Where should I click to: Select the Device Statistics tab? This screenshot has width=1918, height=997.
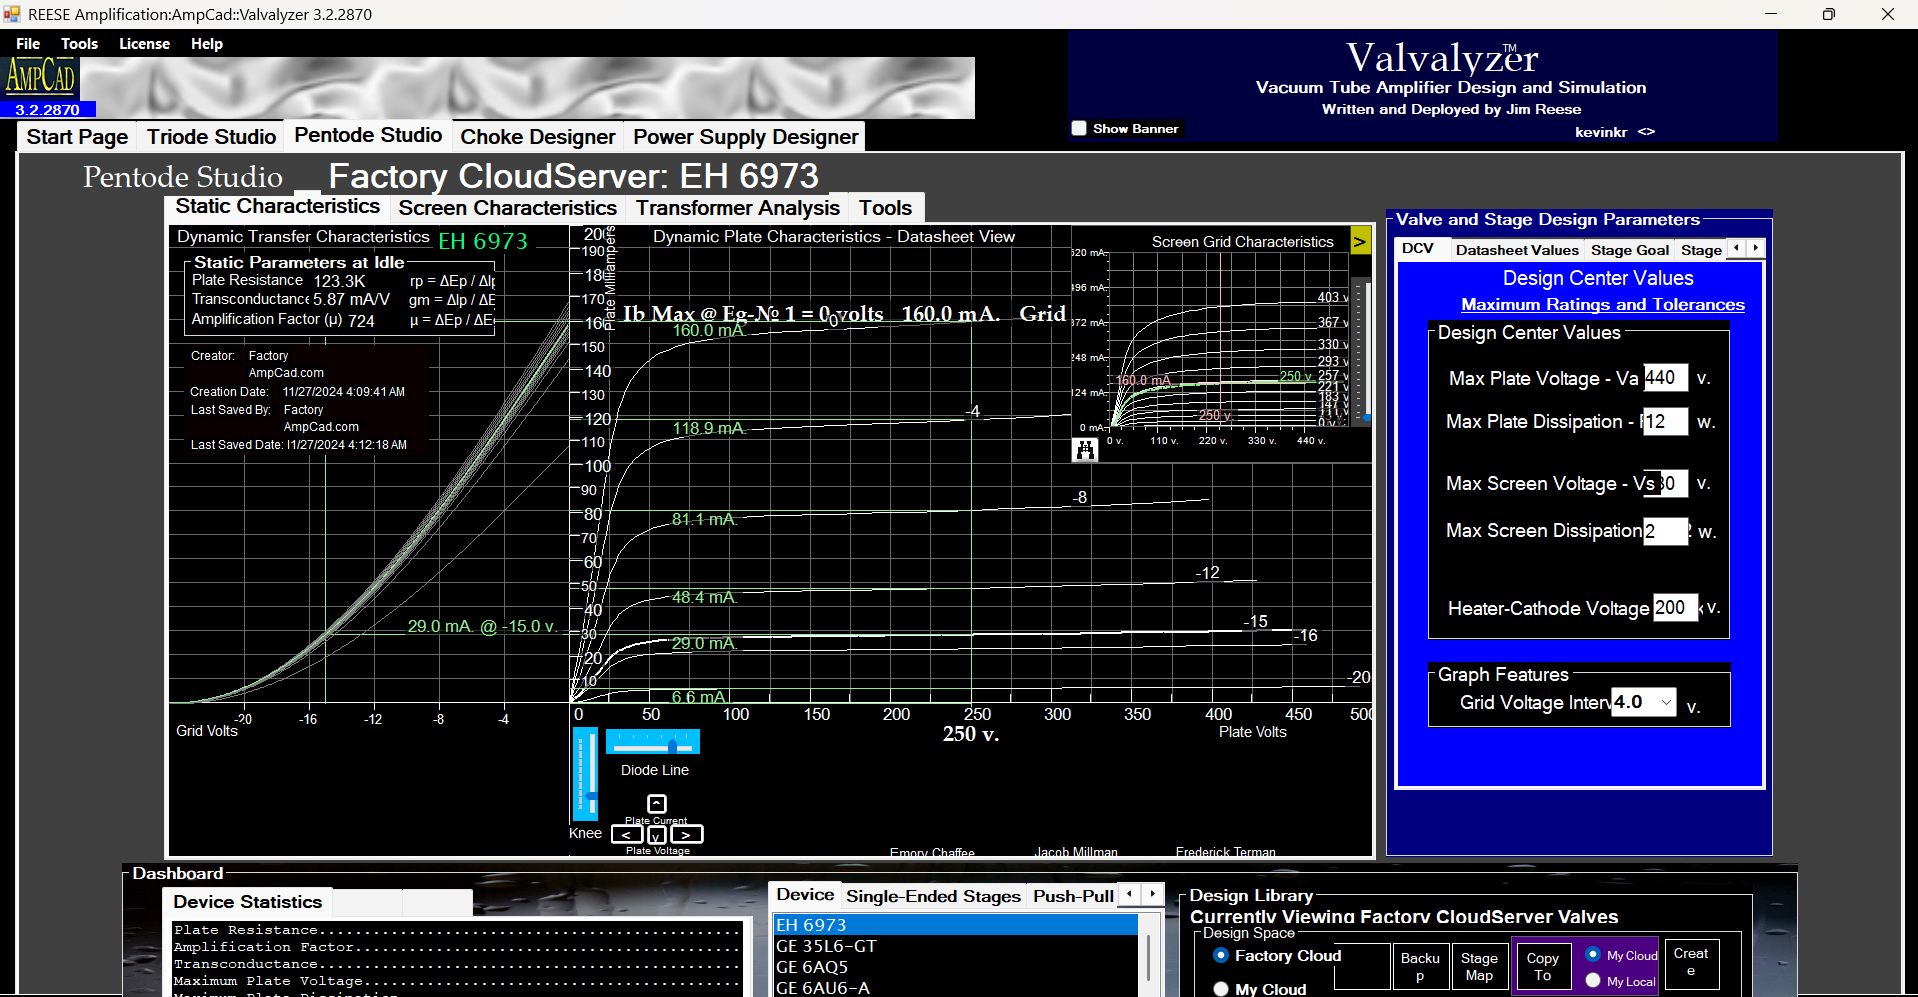[x=248, y=902]
